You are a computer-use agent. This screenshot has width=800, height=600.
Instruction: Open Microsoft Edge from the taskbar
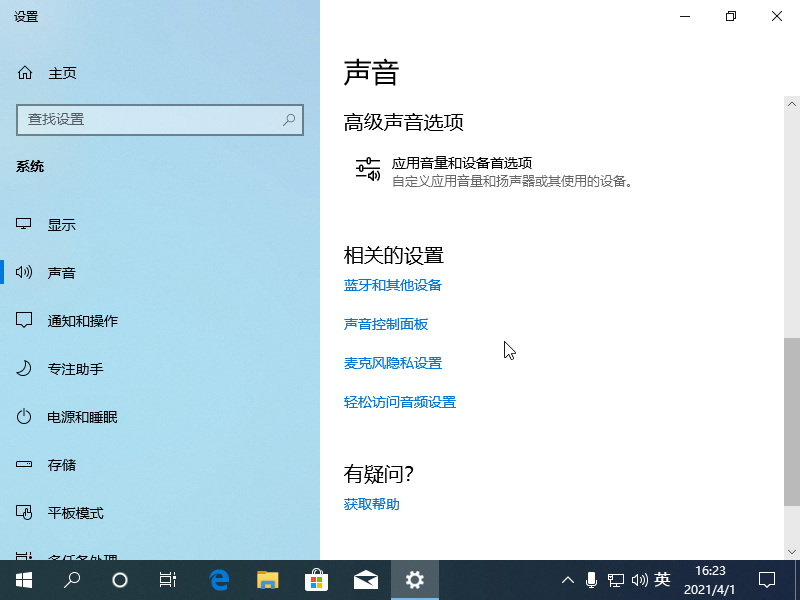[219, 580]
